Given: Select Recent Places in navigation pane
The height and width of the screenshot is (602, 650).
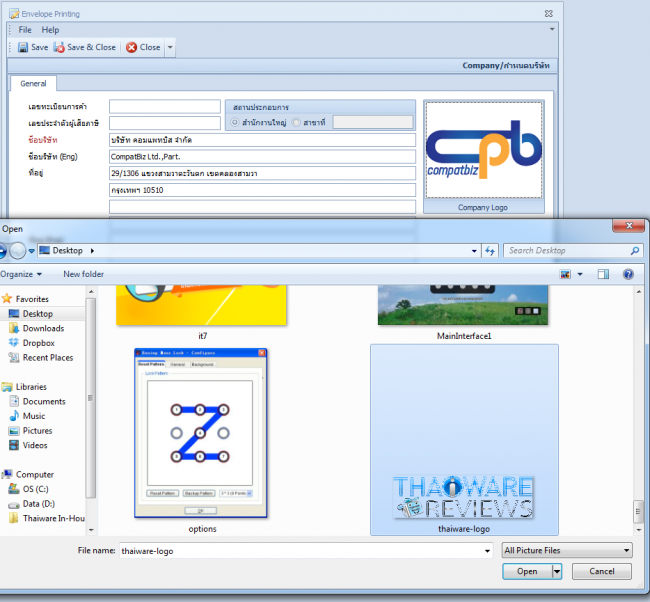Looking at the screenshot, I should pyautogui.click(x=48, y=357).
